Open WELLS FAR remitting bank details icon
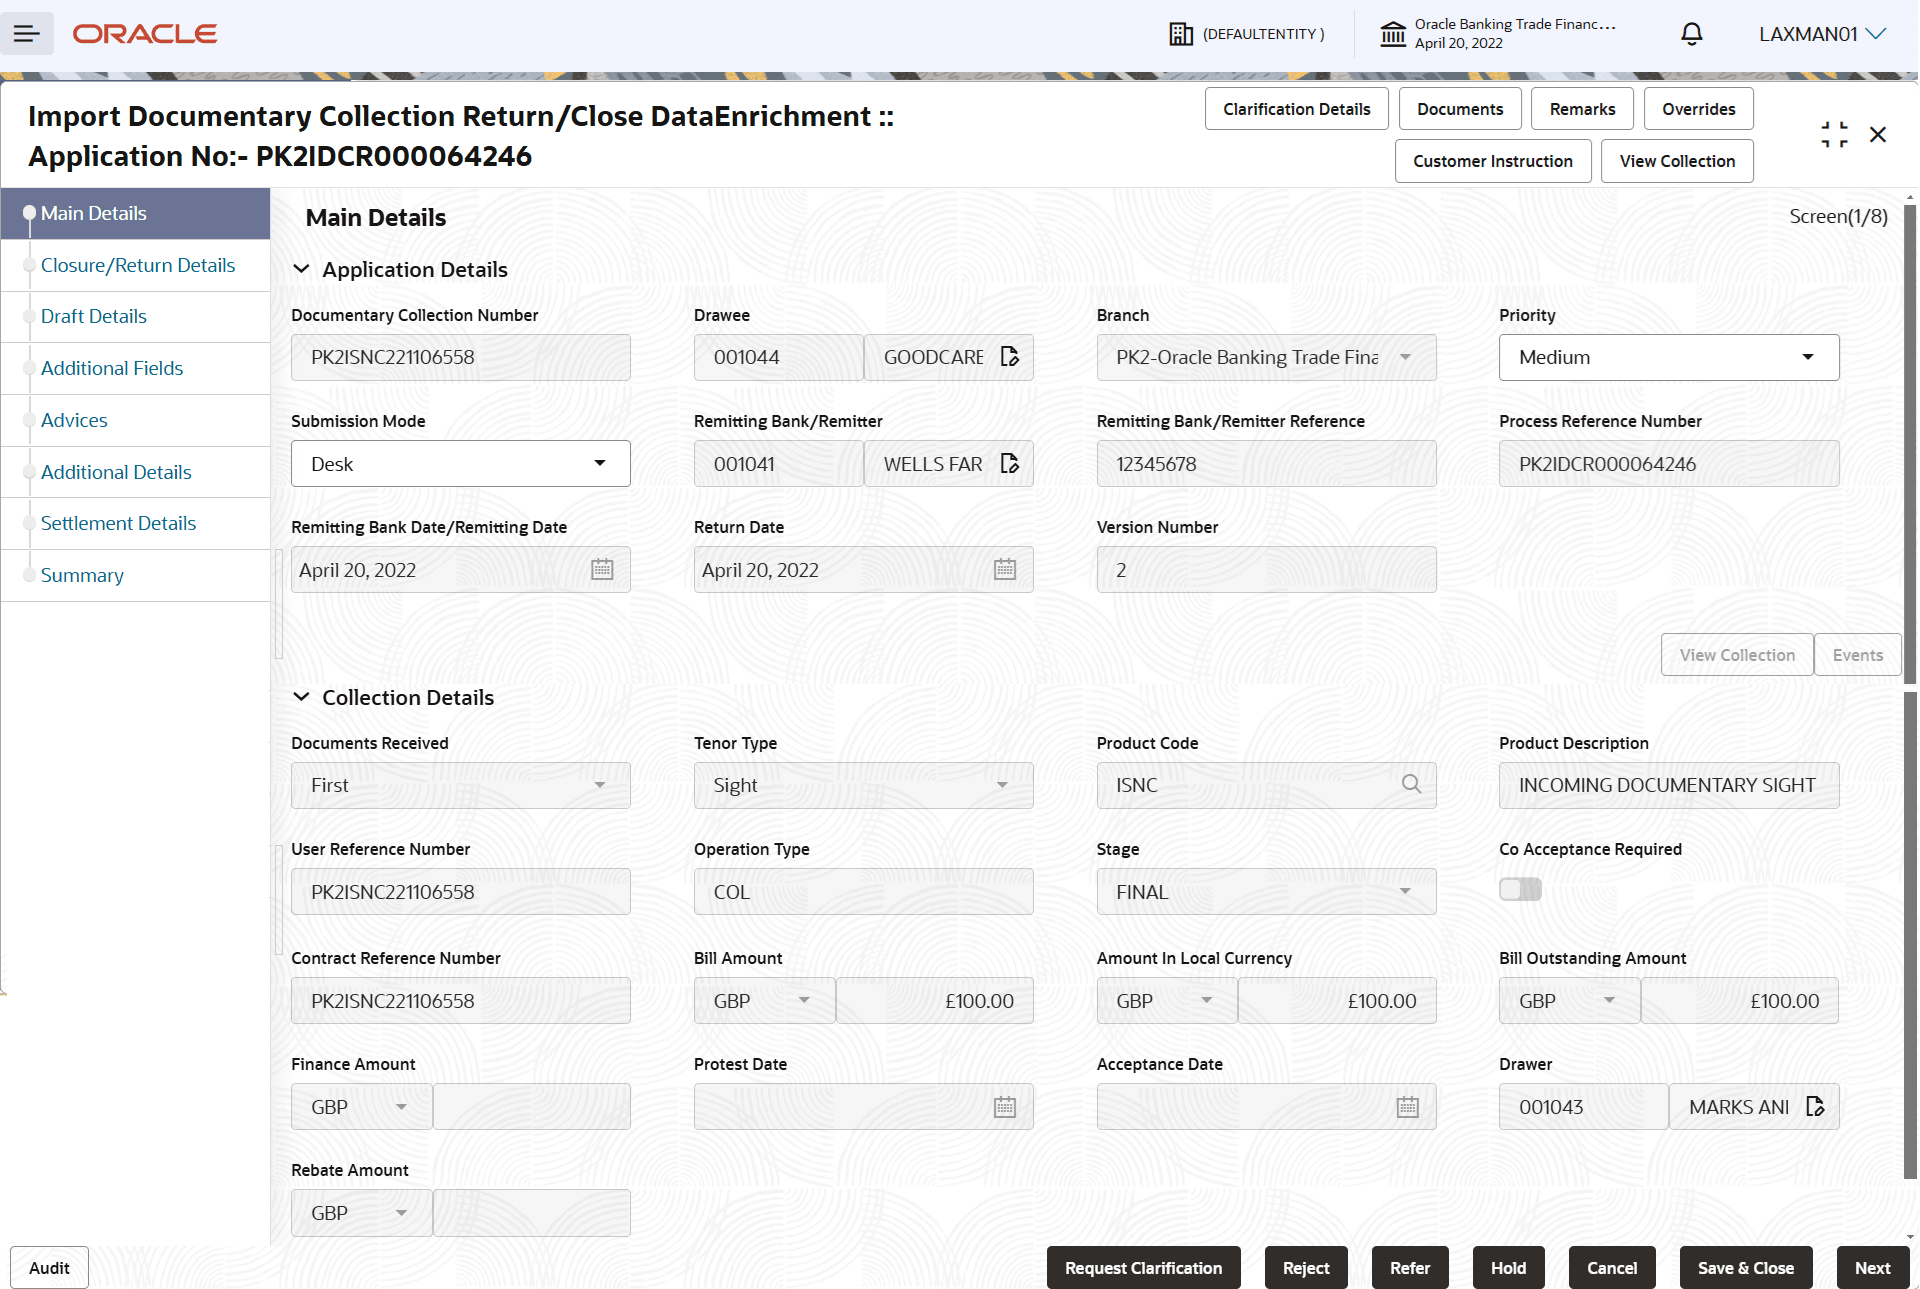This screenshot has height=1289, width=1920. [1008, 463]
